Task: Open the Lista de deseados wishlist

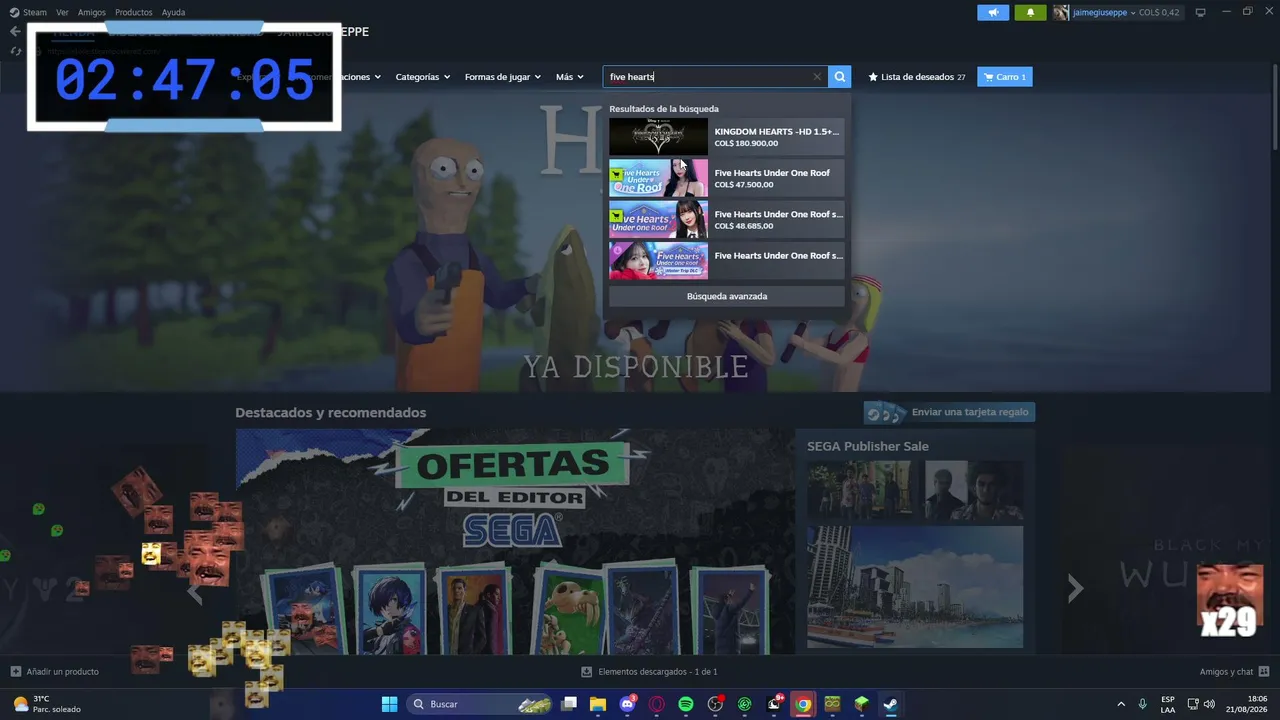Action: point(917,77)
